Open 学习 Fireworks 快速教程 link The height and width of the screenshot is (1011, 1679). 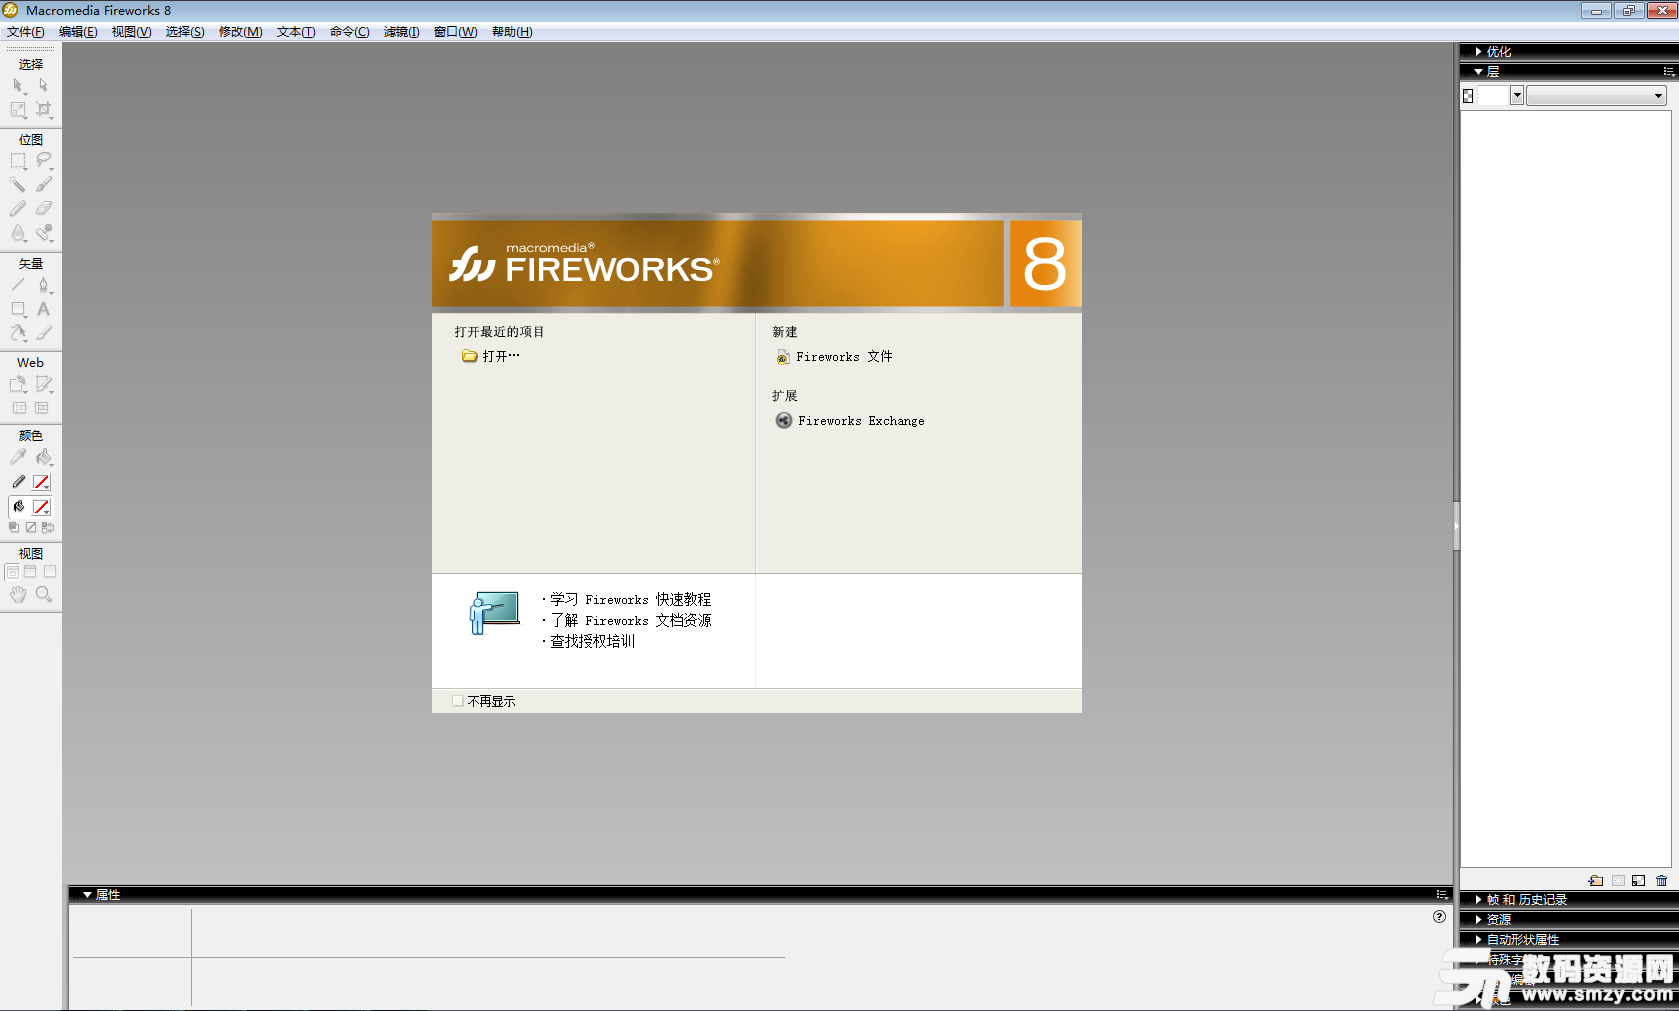click(x=630, y=599)
